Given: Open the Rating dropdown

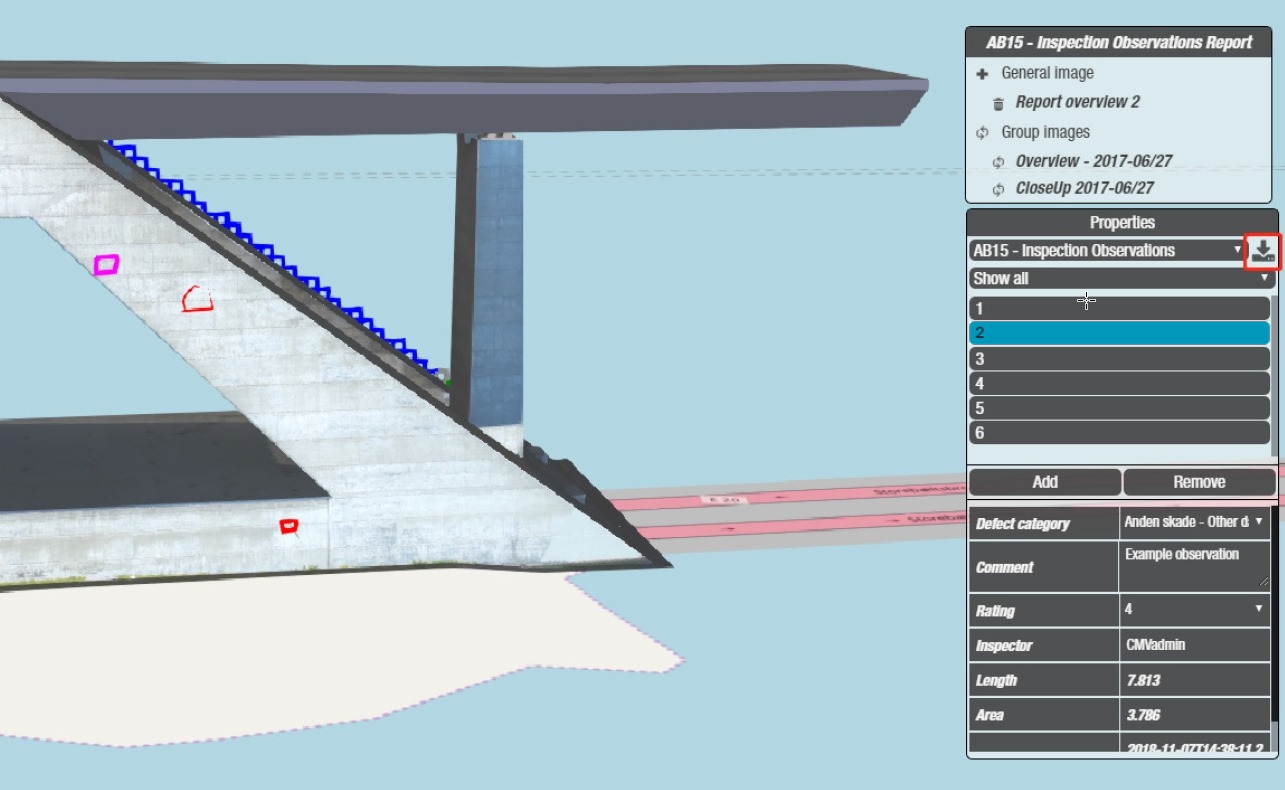Looking at the screenshot, I should pyautogui.click(x=1193, y=609).
